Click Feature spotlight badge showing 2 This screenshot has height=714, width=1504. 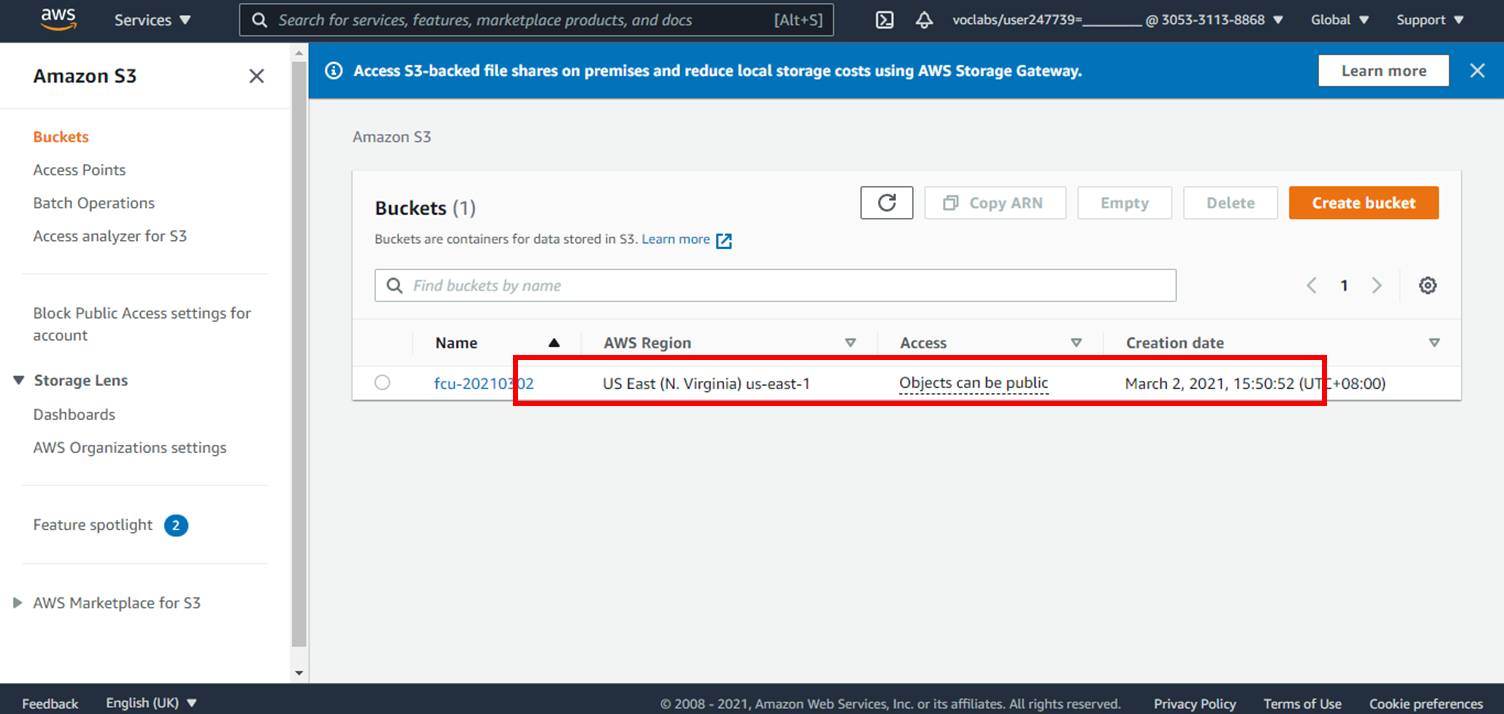(176, 525)
